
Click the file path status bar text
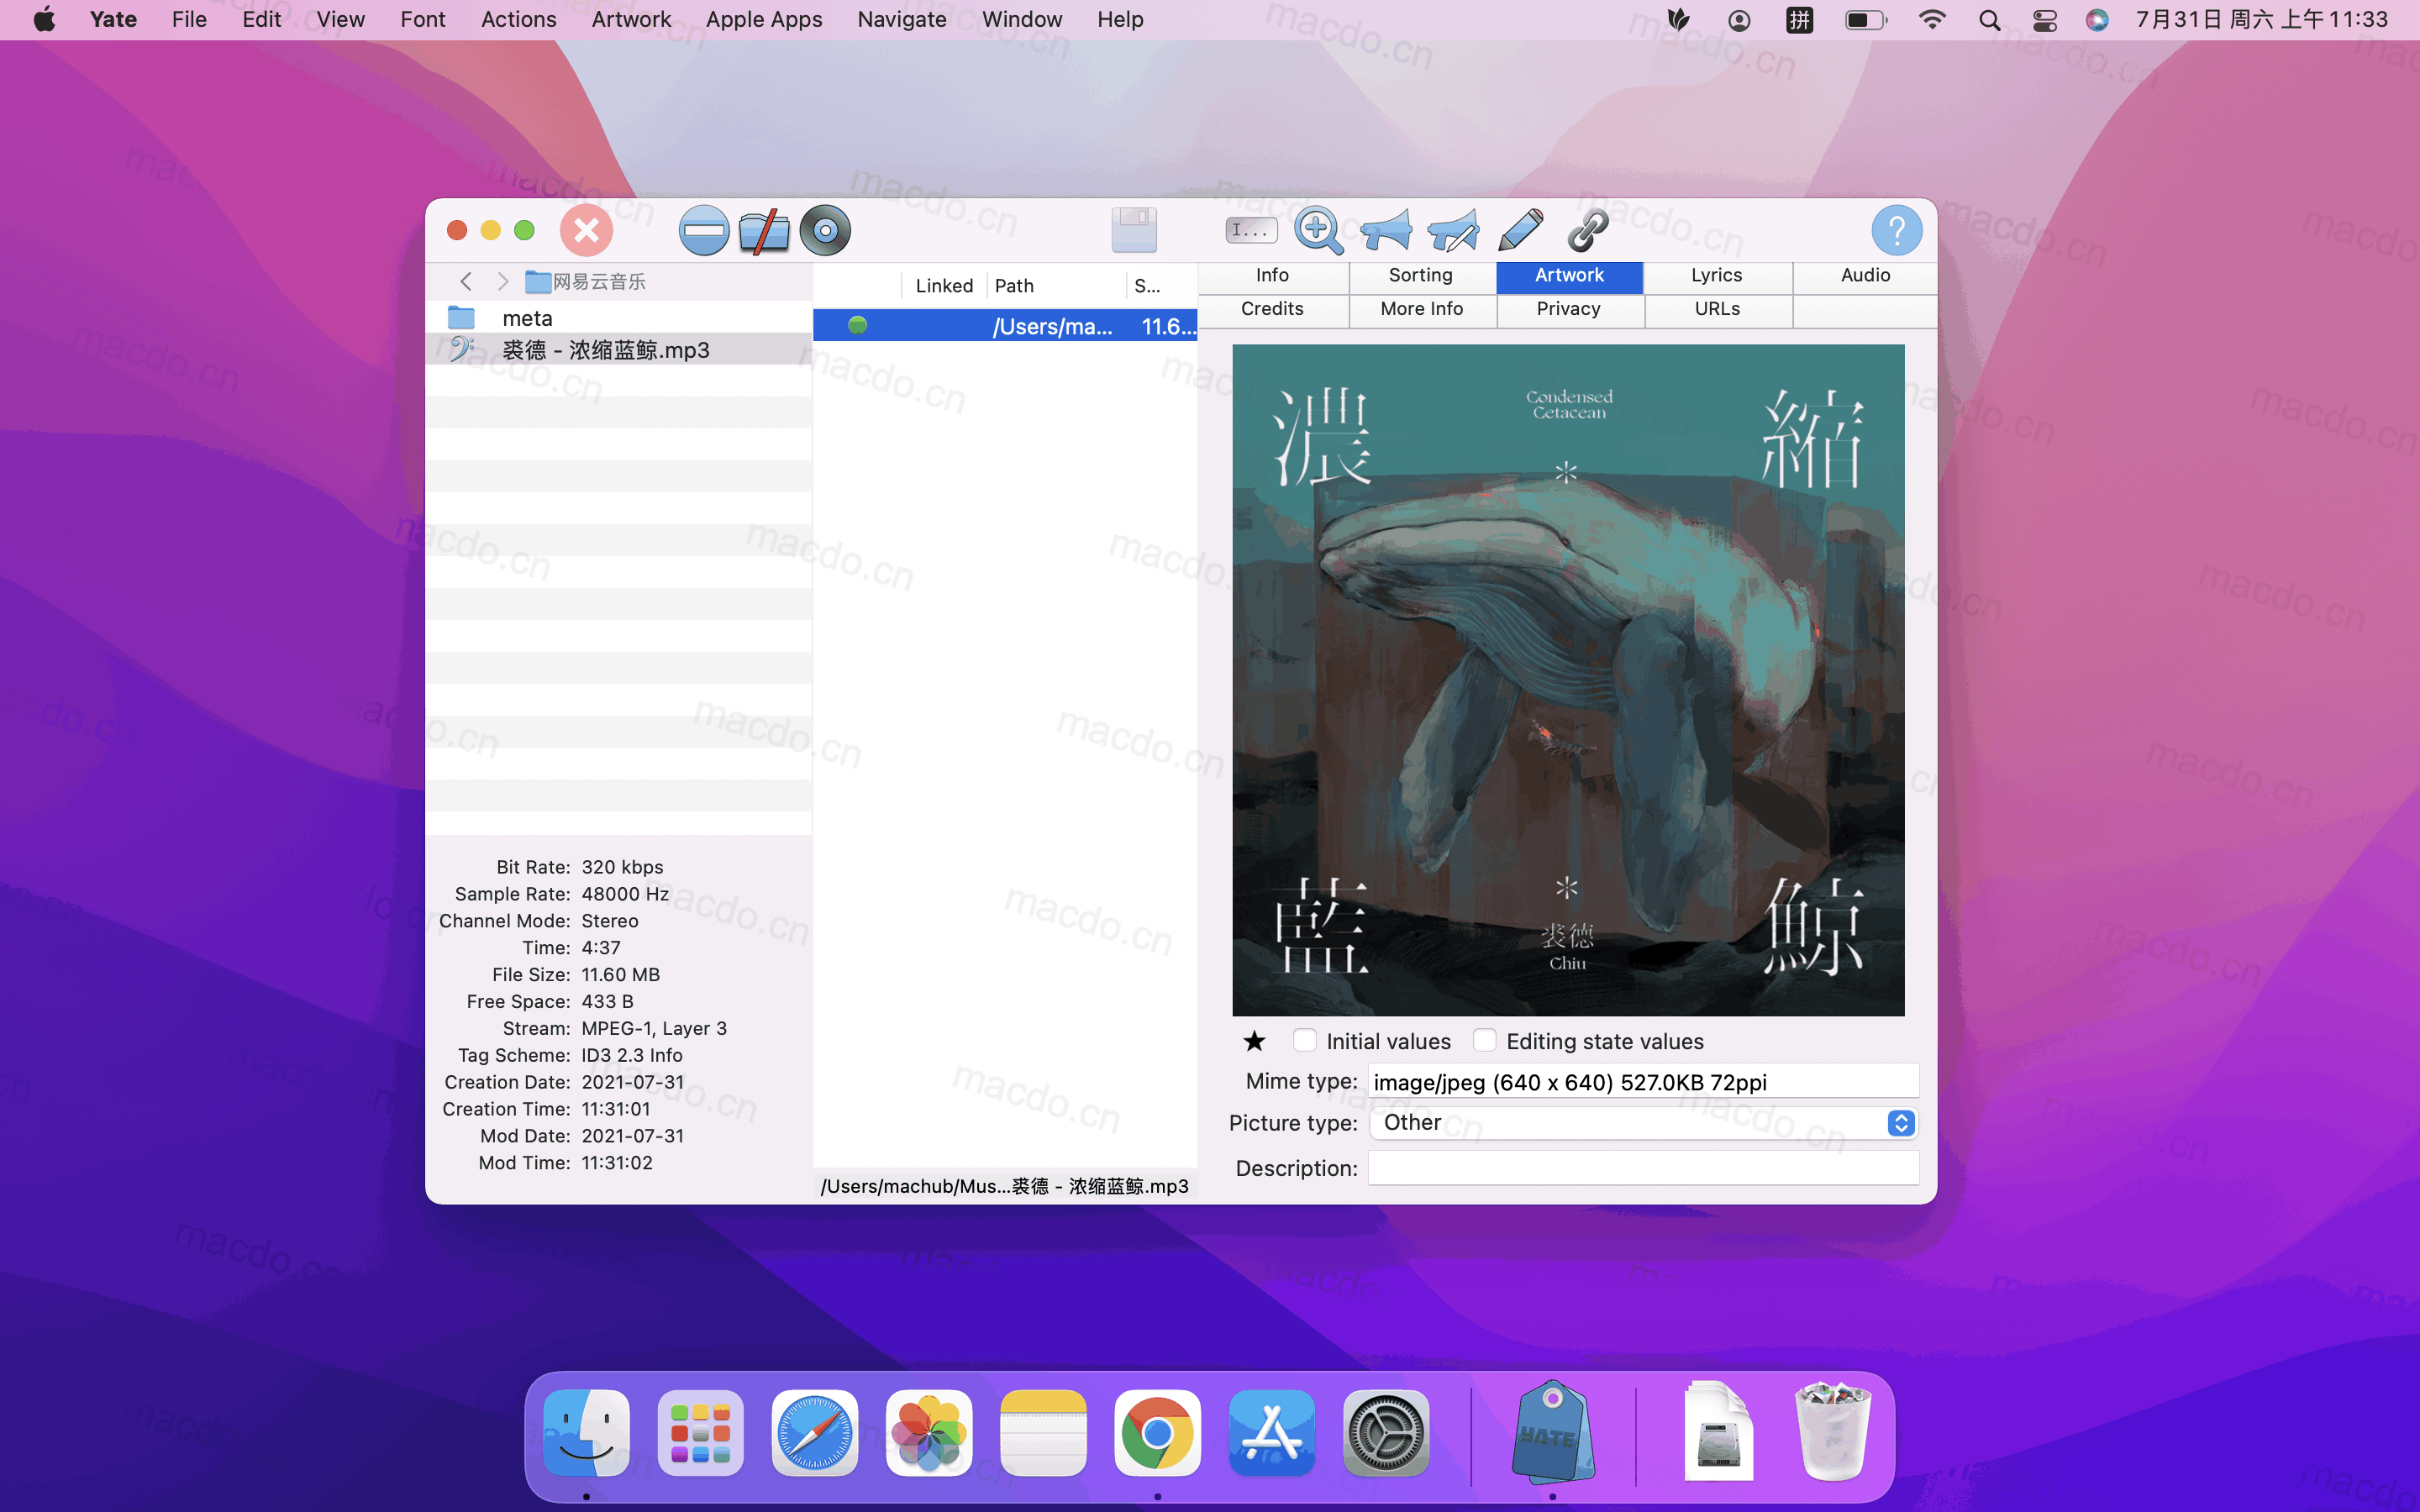(x=1005, y=1186)
